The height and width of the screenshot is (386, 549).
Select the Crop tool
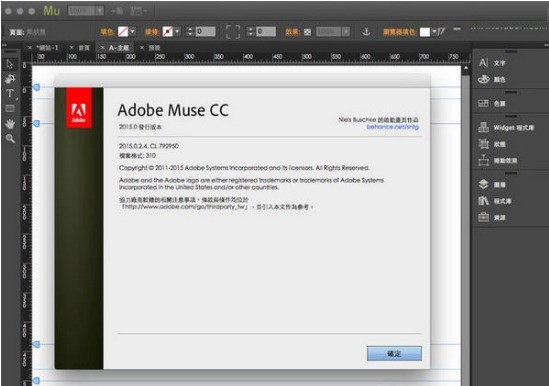tap(10, 79)
